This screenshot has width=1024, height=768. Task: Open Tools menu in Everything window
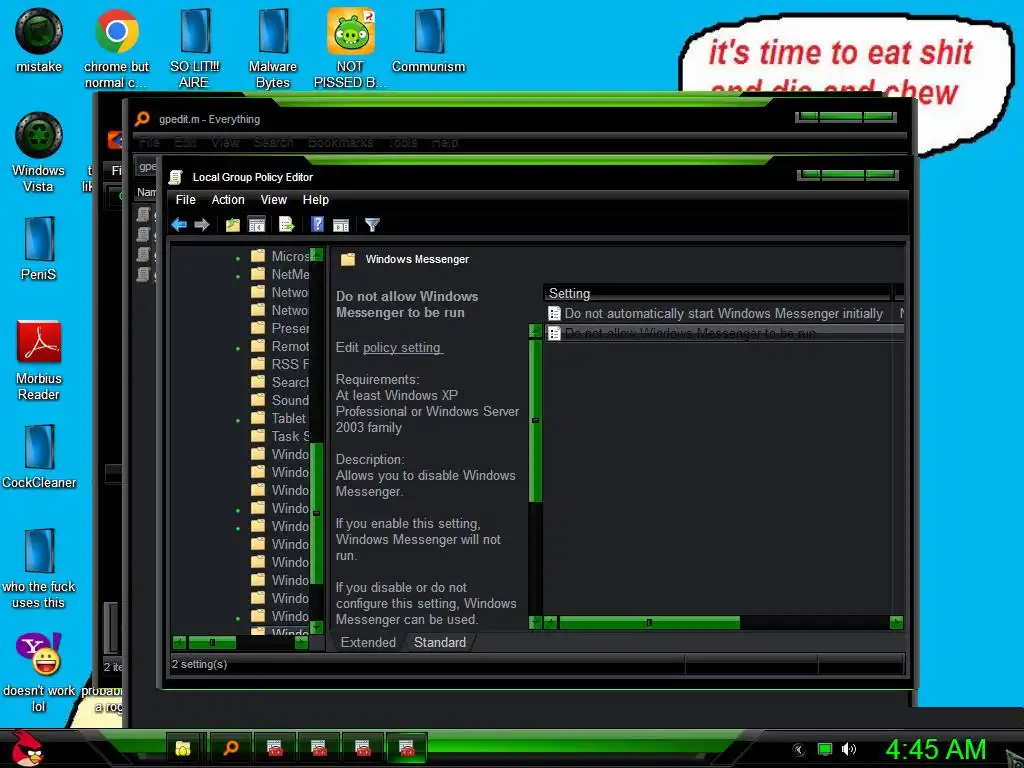pos(402,142)
